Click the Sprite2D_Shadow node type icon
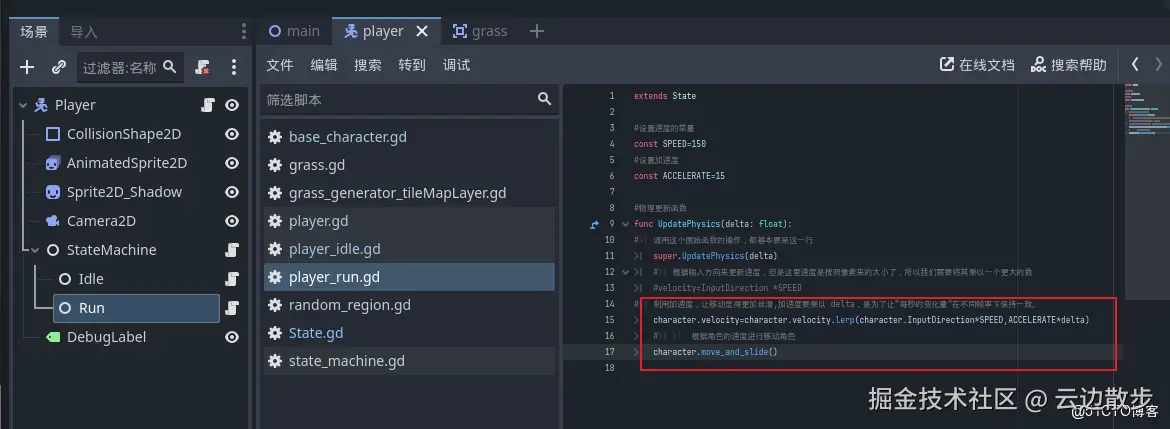The height and width of the screenshot is (429, 1170). click(x=52, y=192)
